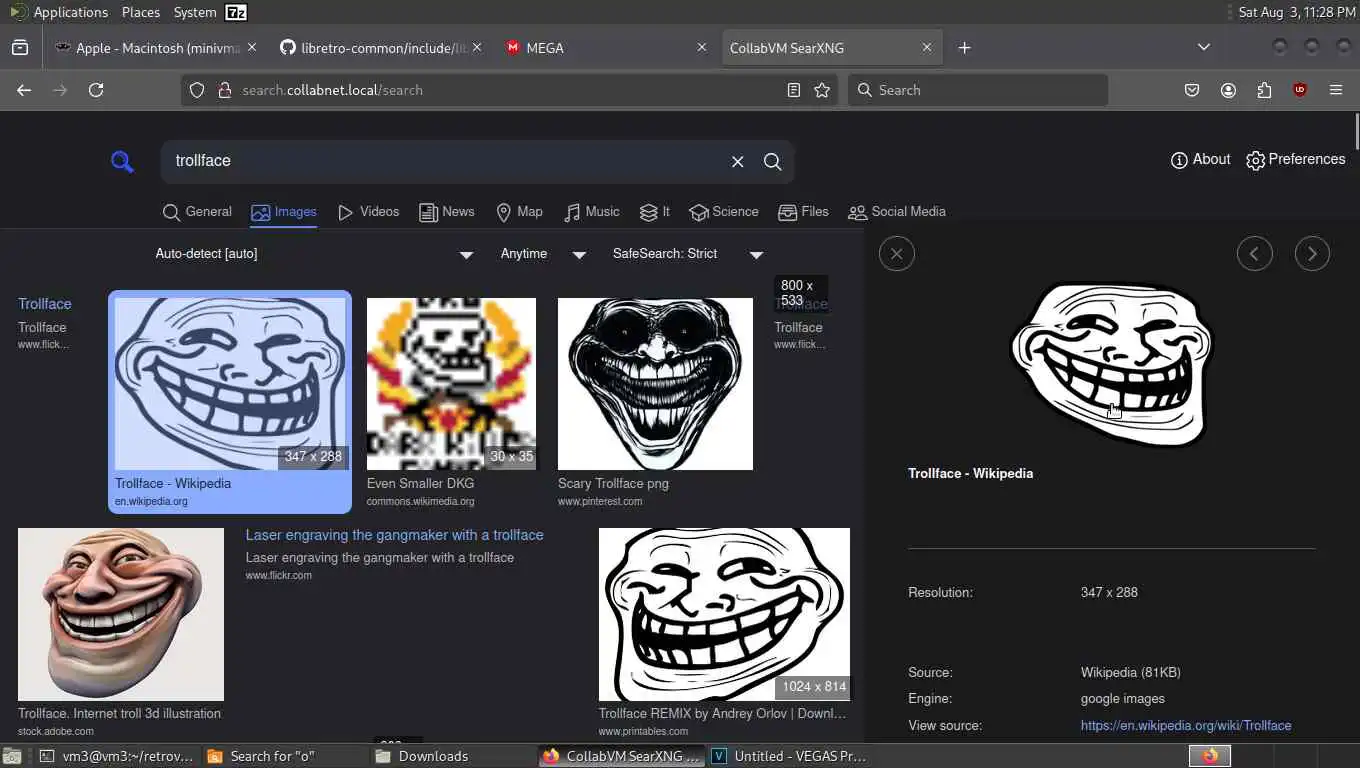Open the Firefox View icon
The width and height of the screenshot is (1360, 768).
(20, 48)
